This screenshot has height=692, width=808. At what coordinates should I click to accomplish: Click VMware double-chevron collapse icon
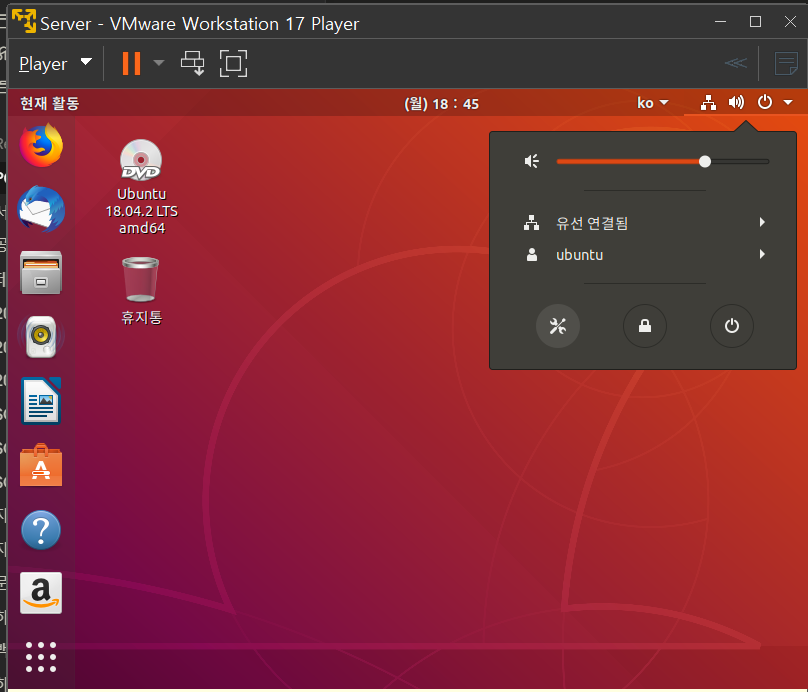click(x=736, y=63)
